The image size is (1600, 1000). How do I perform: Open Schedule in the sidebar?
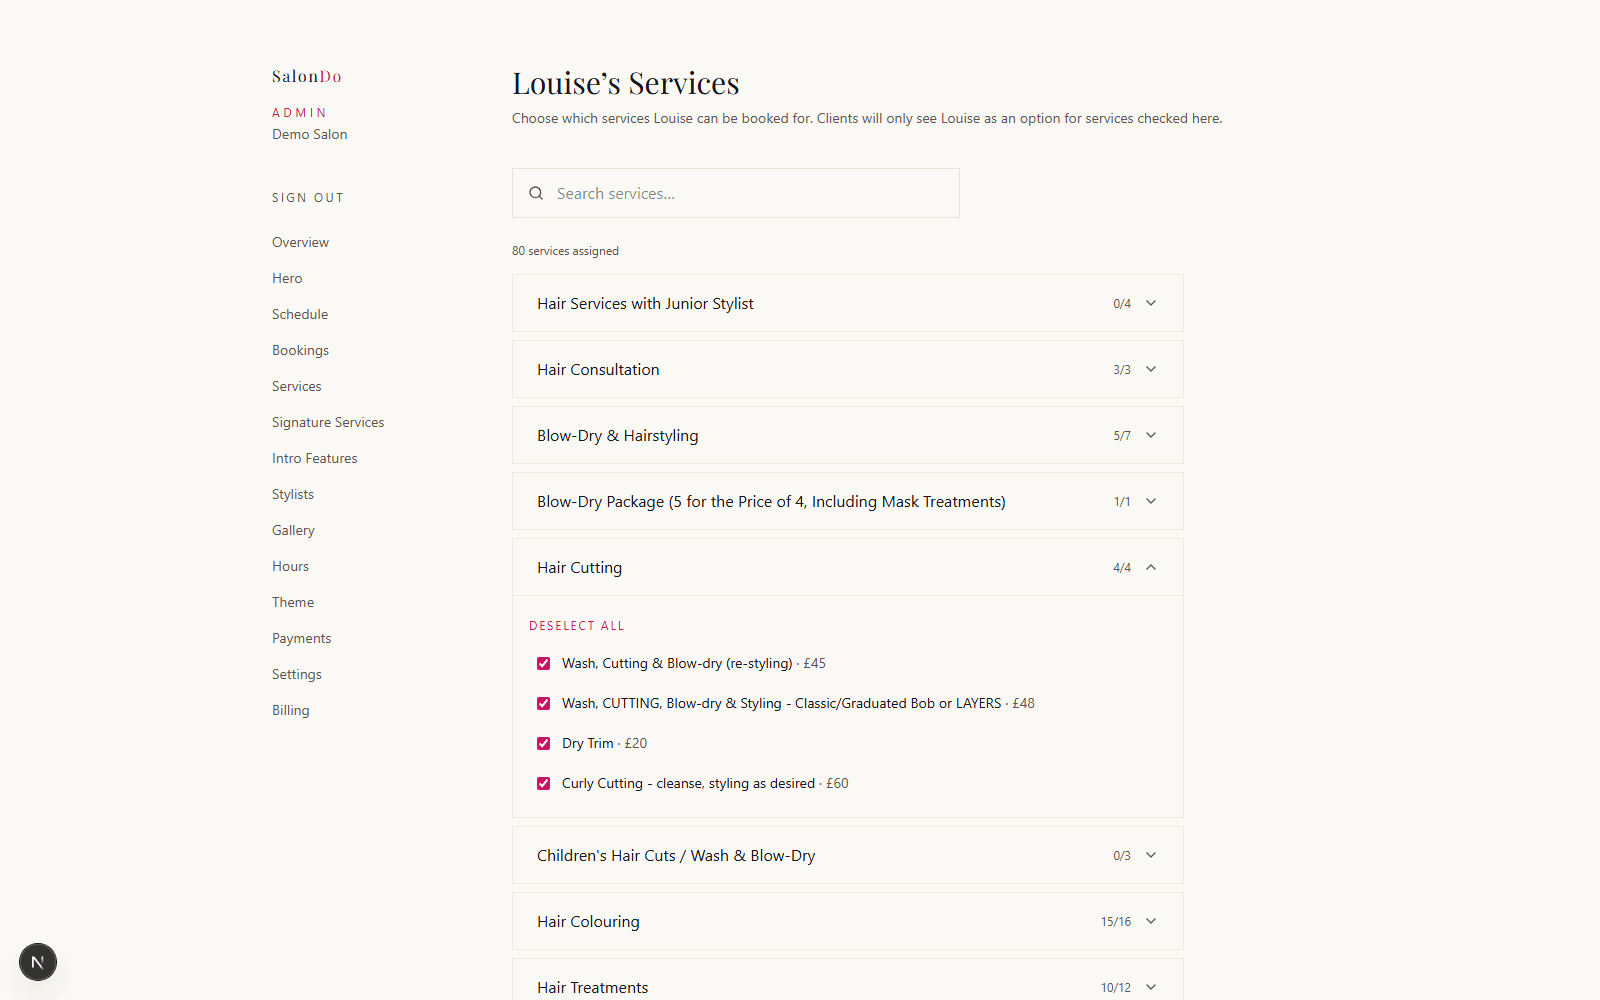coord(300,314)
